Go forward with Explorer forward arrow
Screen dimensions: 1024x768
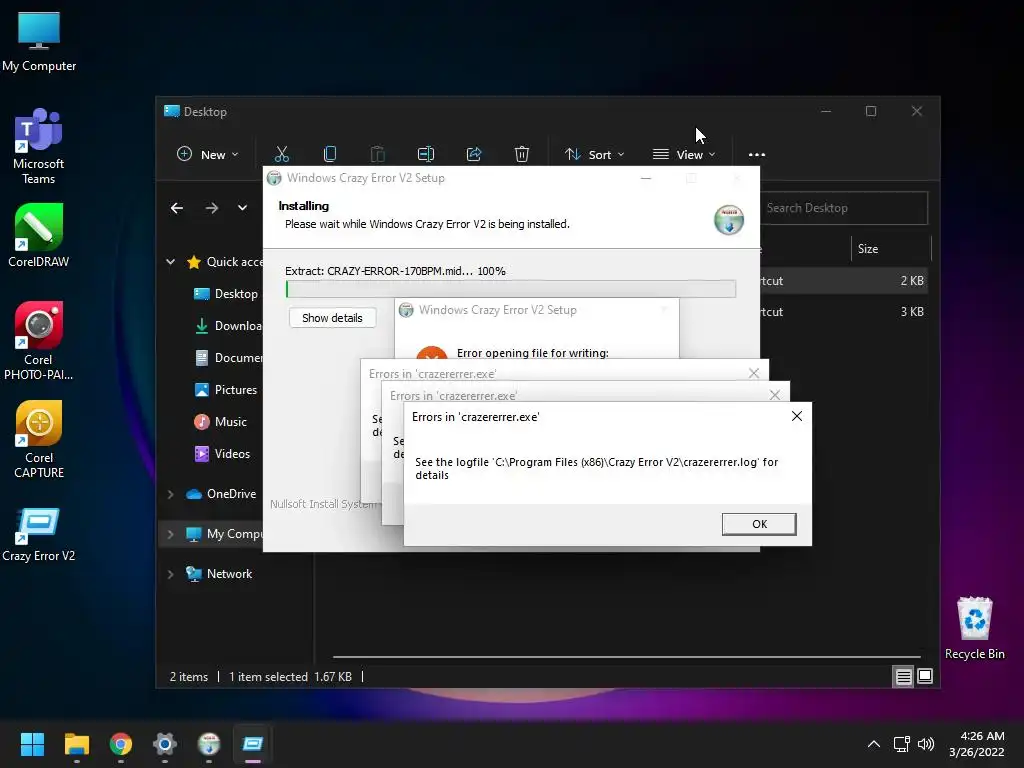pyautogui.click(x=212, y=208)
